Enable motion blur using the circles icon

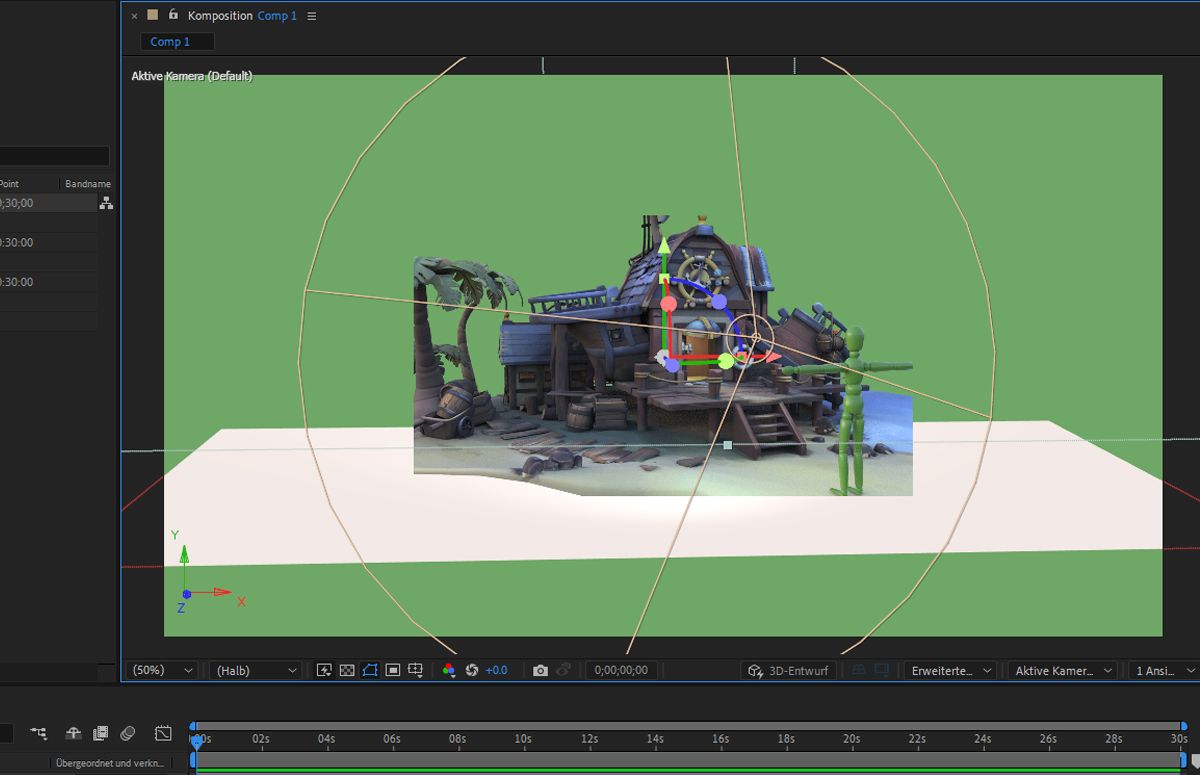click(128, 733)
